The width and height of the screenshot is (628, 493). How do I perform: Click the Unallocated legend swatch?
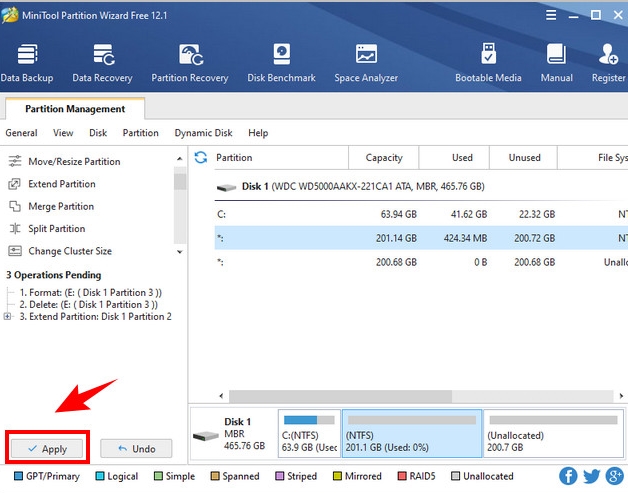(455, 476)
